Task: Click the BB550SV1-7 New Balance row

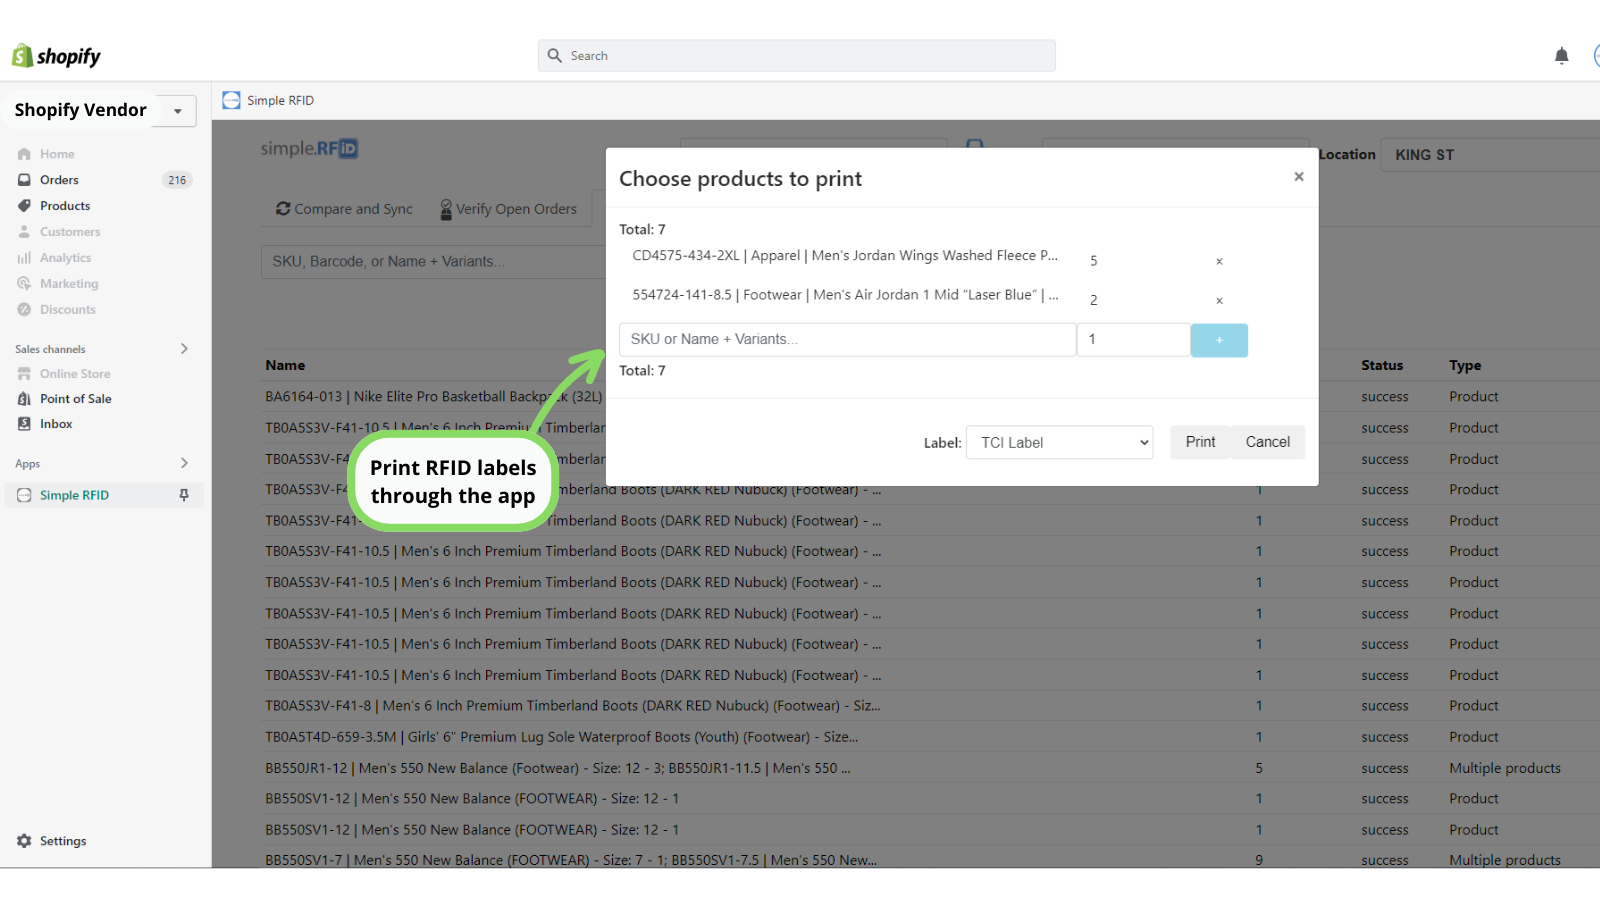Action: [930, 860]
